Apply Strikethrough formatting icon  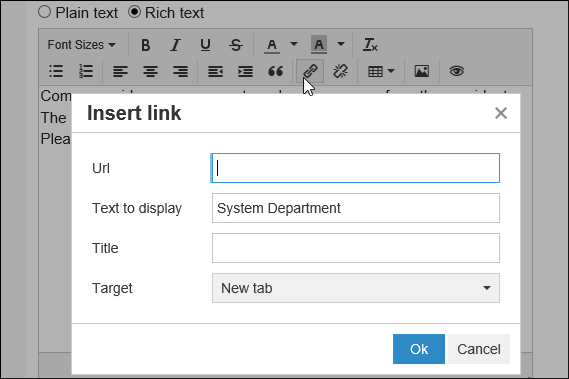point(236,45)
